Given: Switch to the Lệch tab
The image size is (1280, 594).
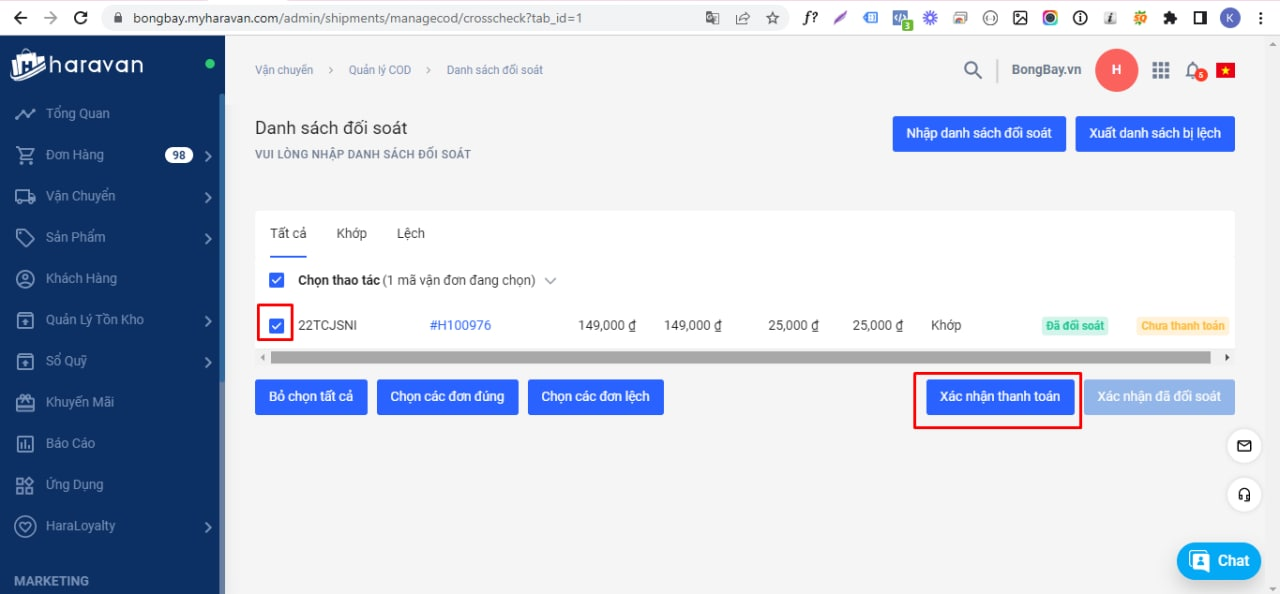Looking at the screenshot, I should pyautogui.click(x=410, y=233).
